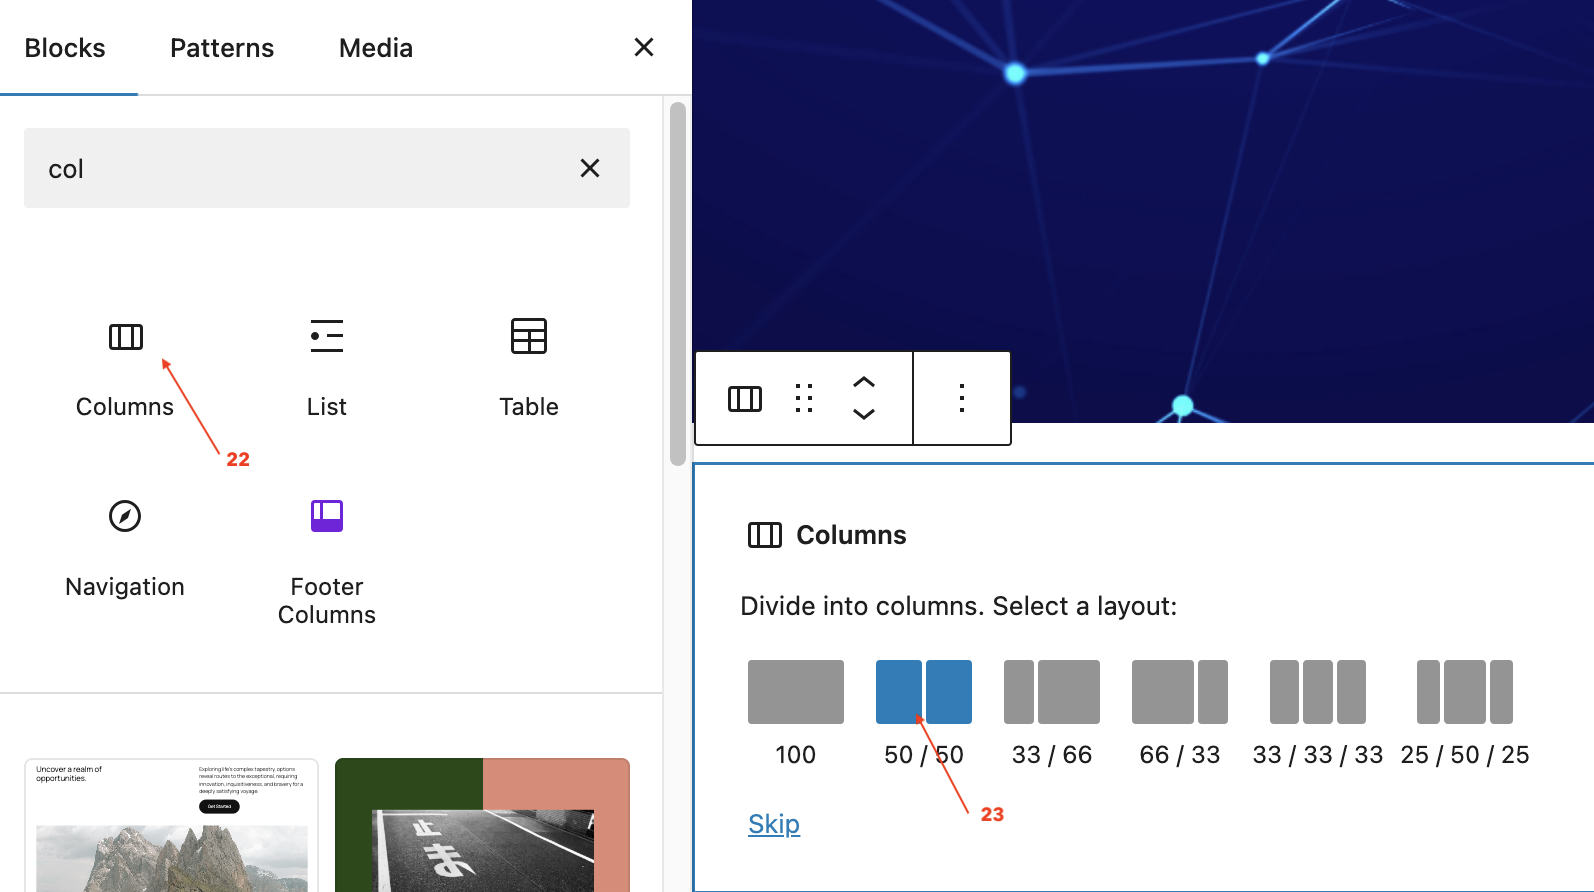Click the inserter panel vertical scrollbar
This screenshot has height=892, width=1594.
tap(678, 284)
